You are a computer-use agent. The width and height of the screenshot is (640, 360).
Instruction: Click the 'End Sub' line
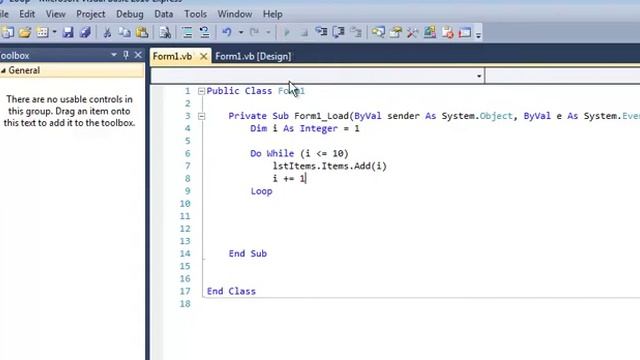click(248, 253)
